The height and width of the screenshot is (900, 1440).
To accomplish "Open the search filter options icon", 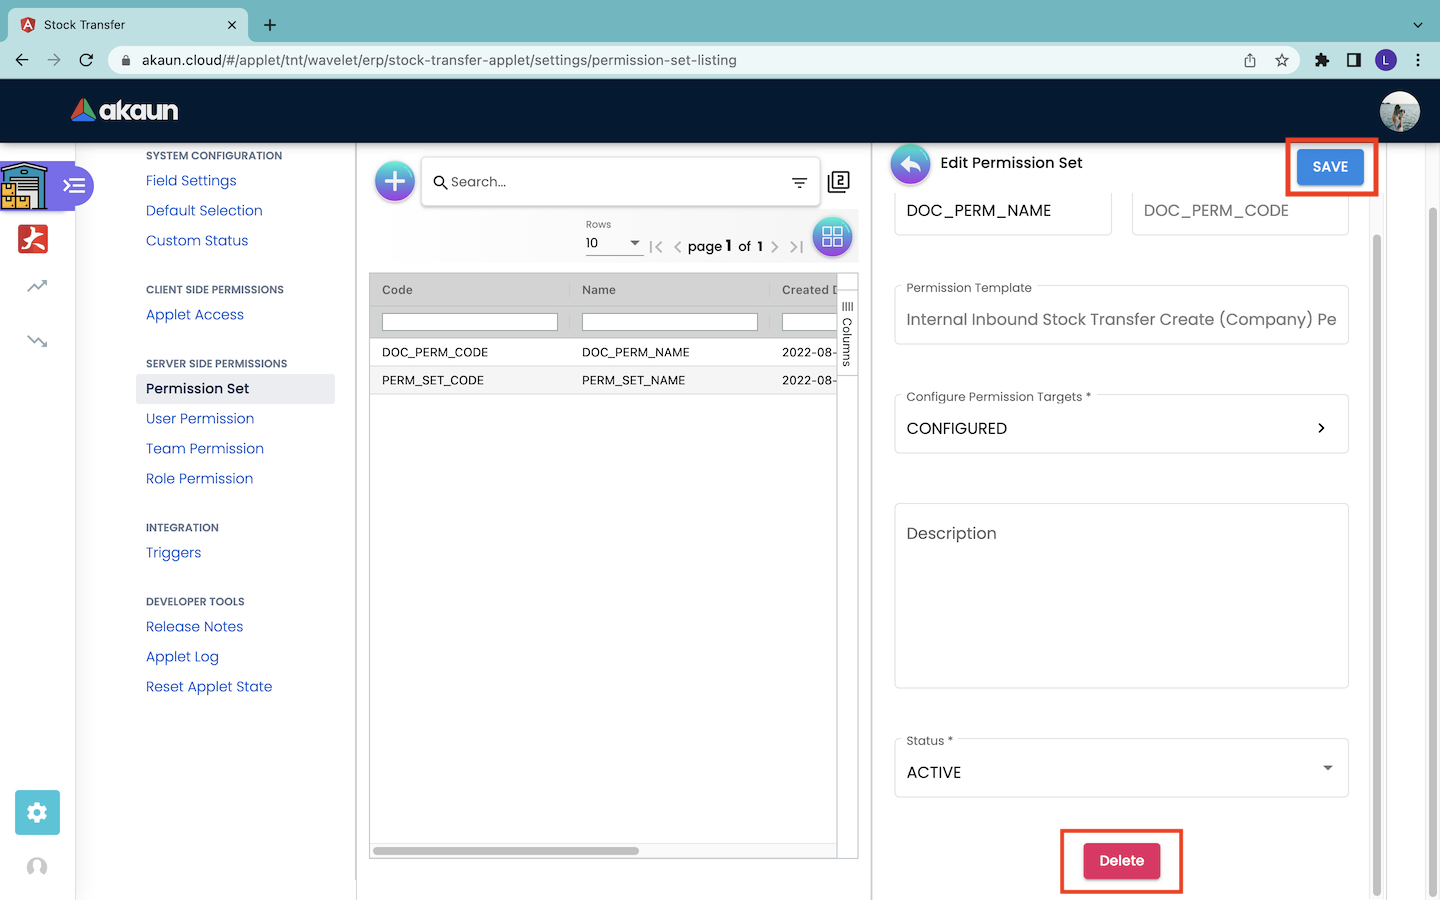I will [799, 182].
